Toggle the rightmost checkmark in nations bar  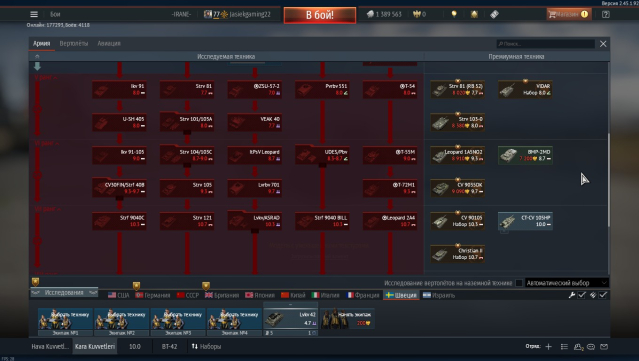point(603,295)
